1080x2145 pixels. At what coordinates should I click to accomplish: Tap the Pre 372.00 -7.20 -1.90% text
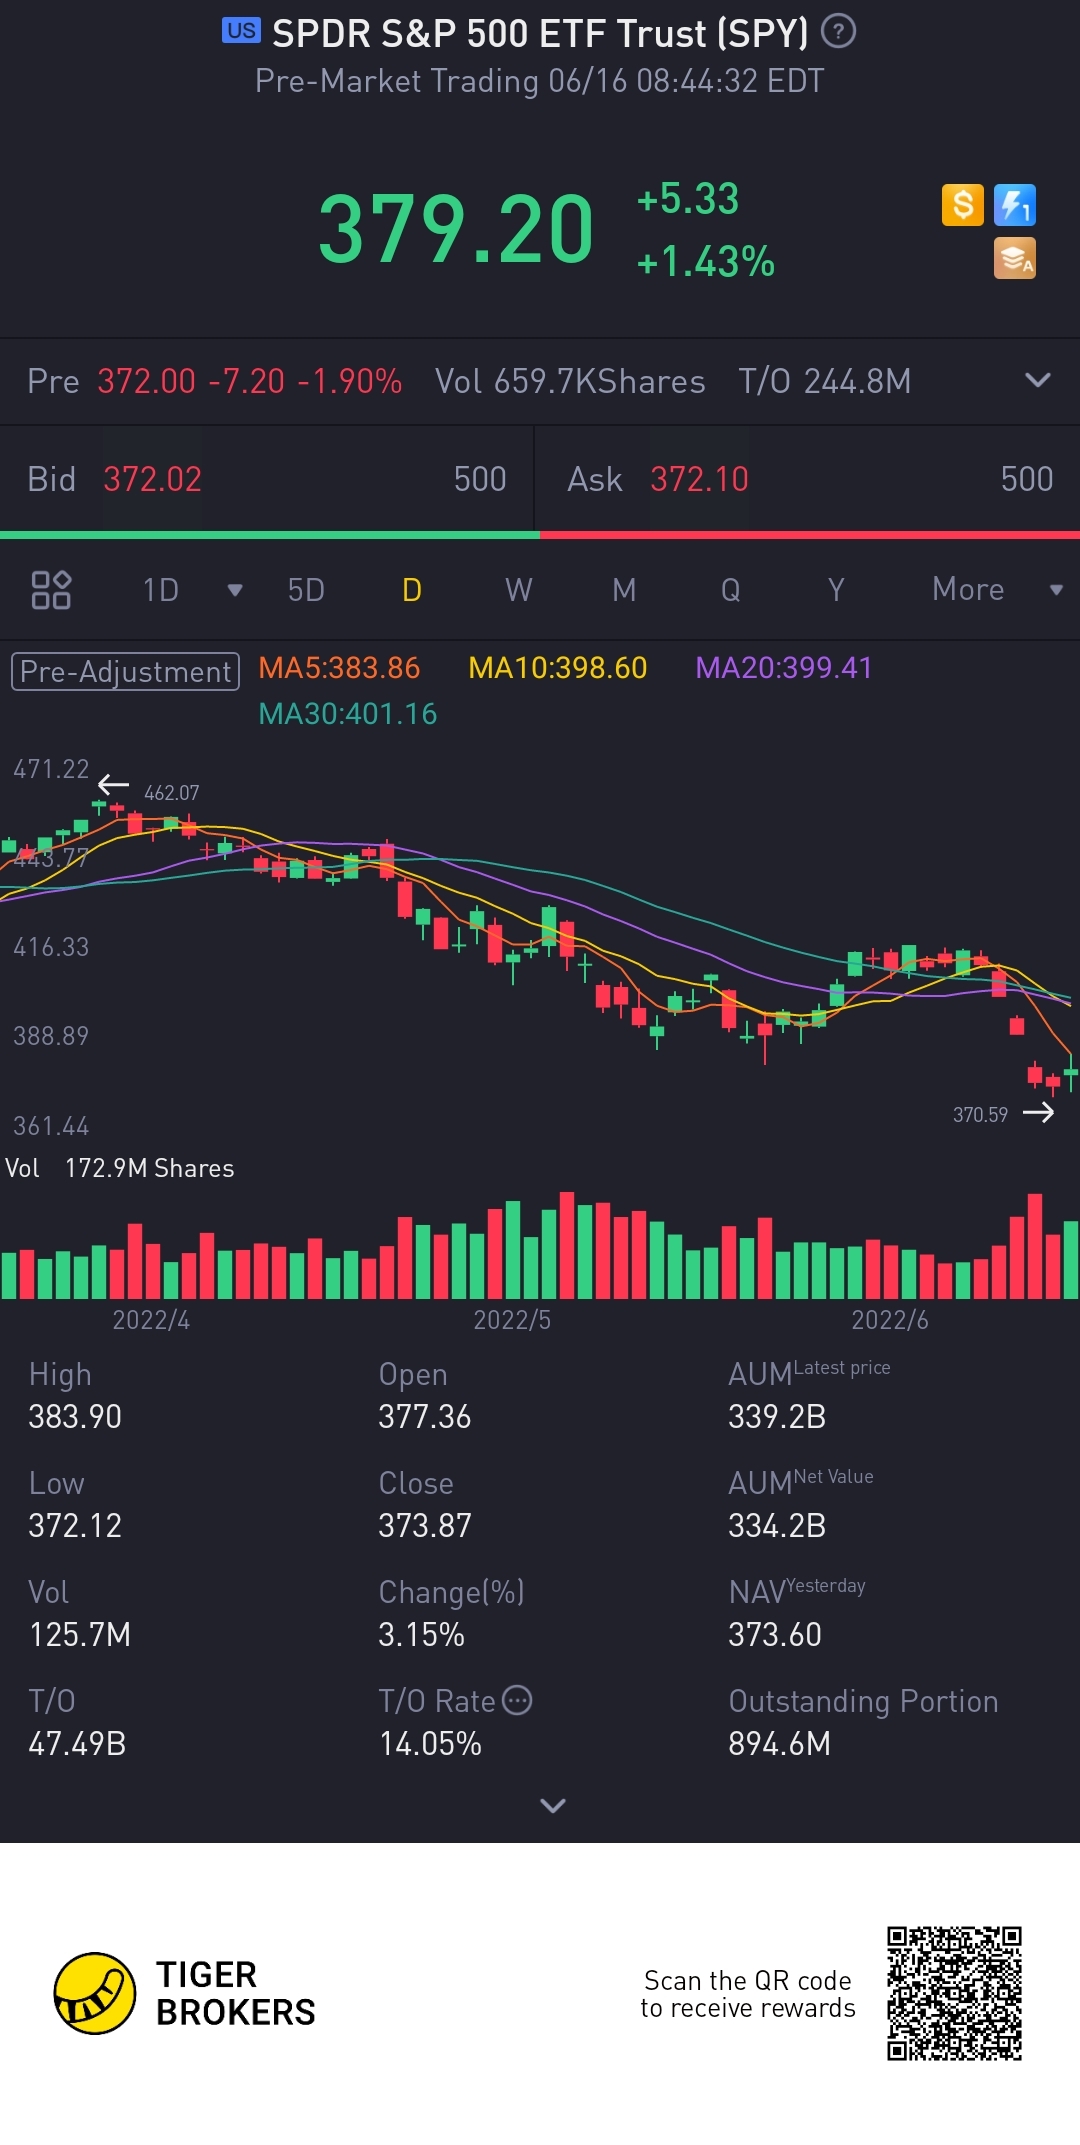tap(215, 381)
